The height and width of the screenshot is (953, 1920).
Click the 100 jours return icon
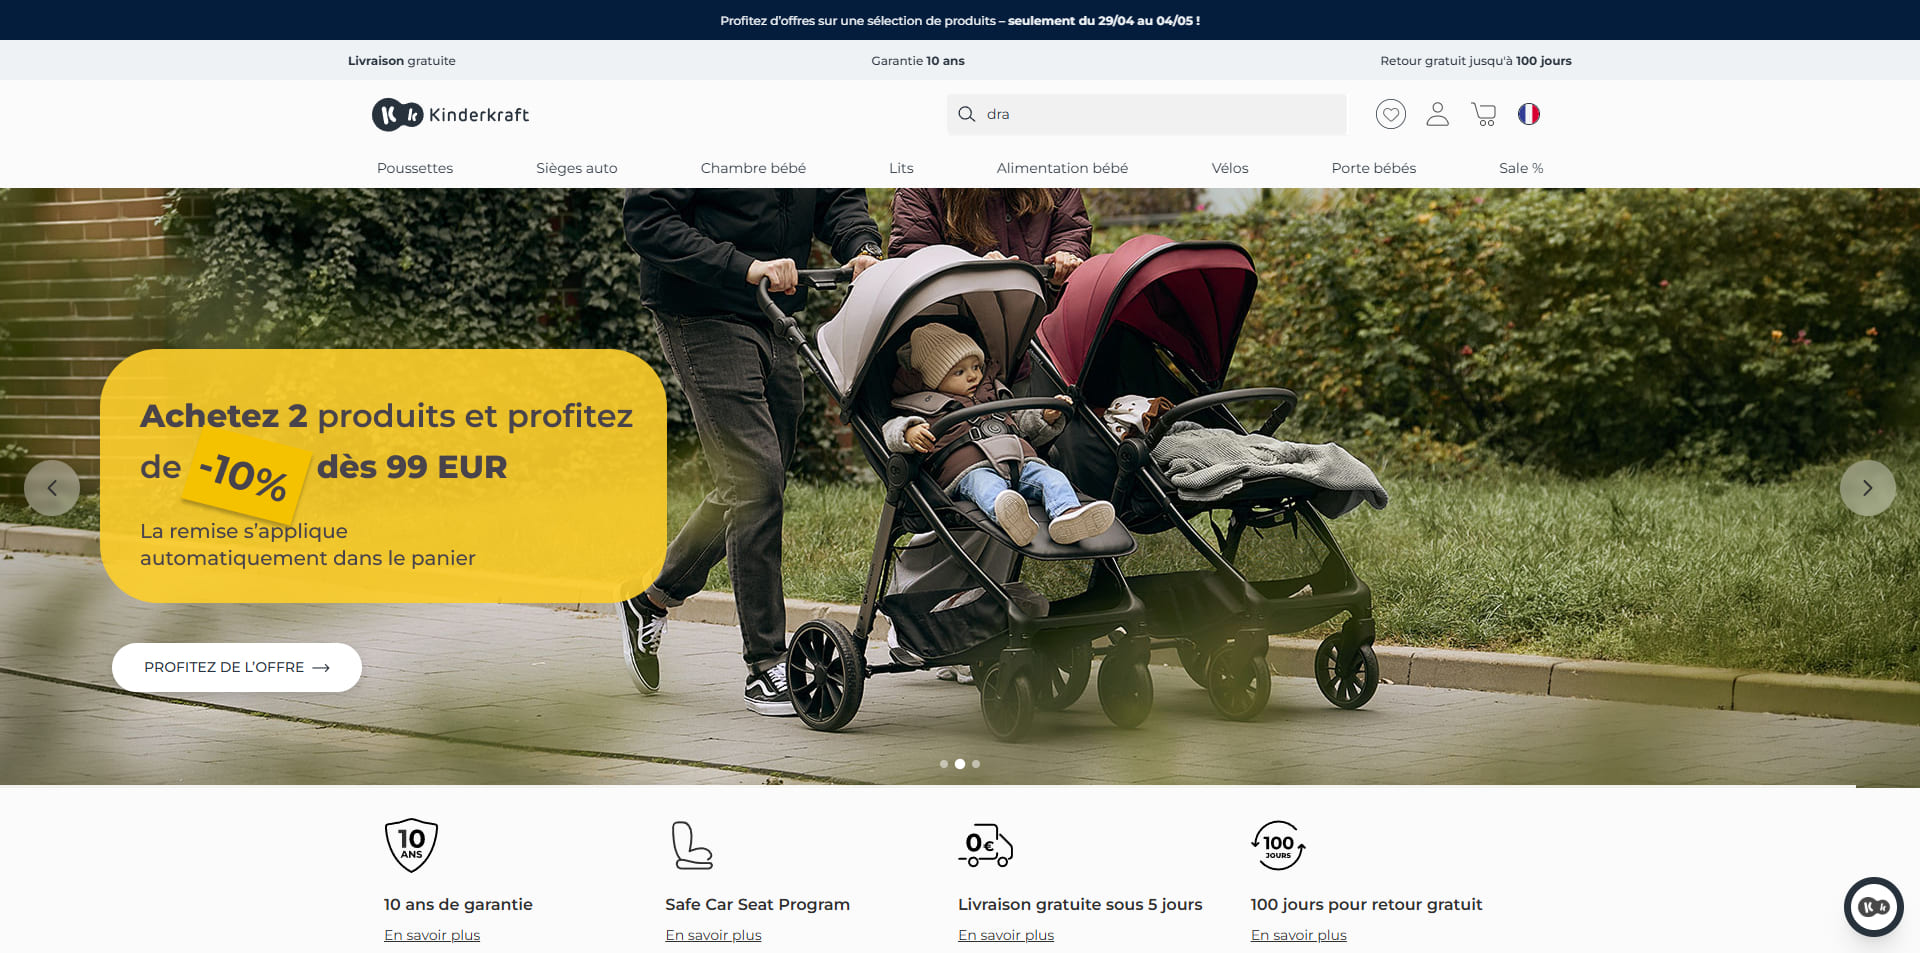tap(1278, 846)
